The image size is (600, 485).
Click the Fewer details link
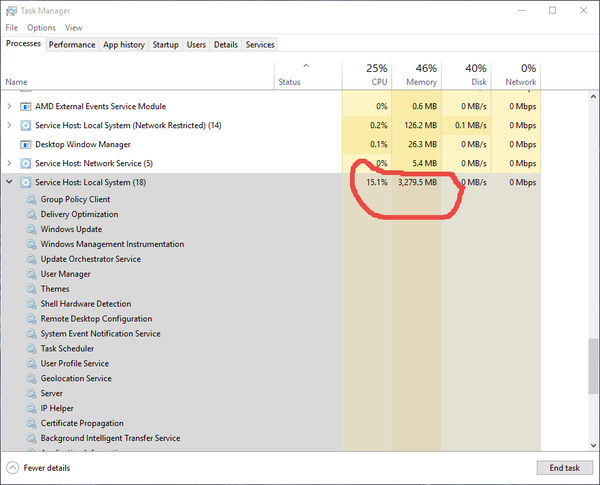point(46,467)
